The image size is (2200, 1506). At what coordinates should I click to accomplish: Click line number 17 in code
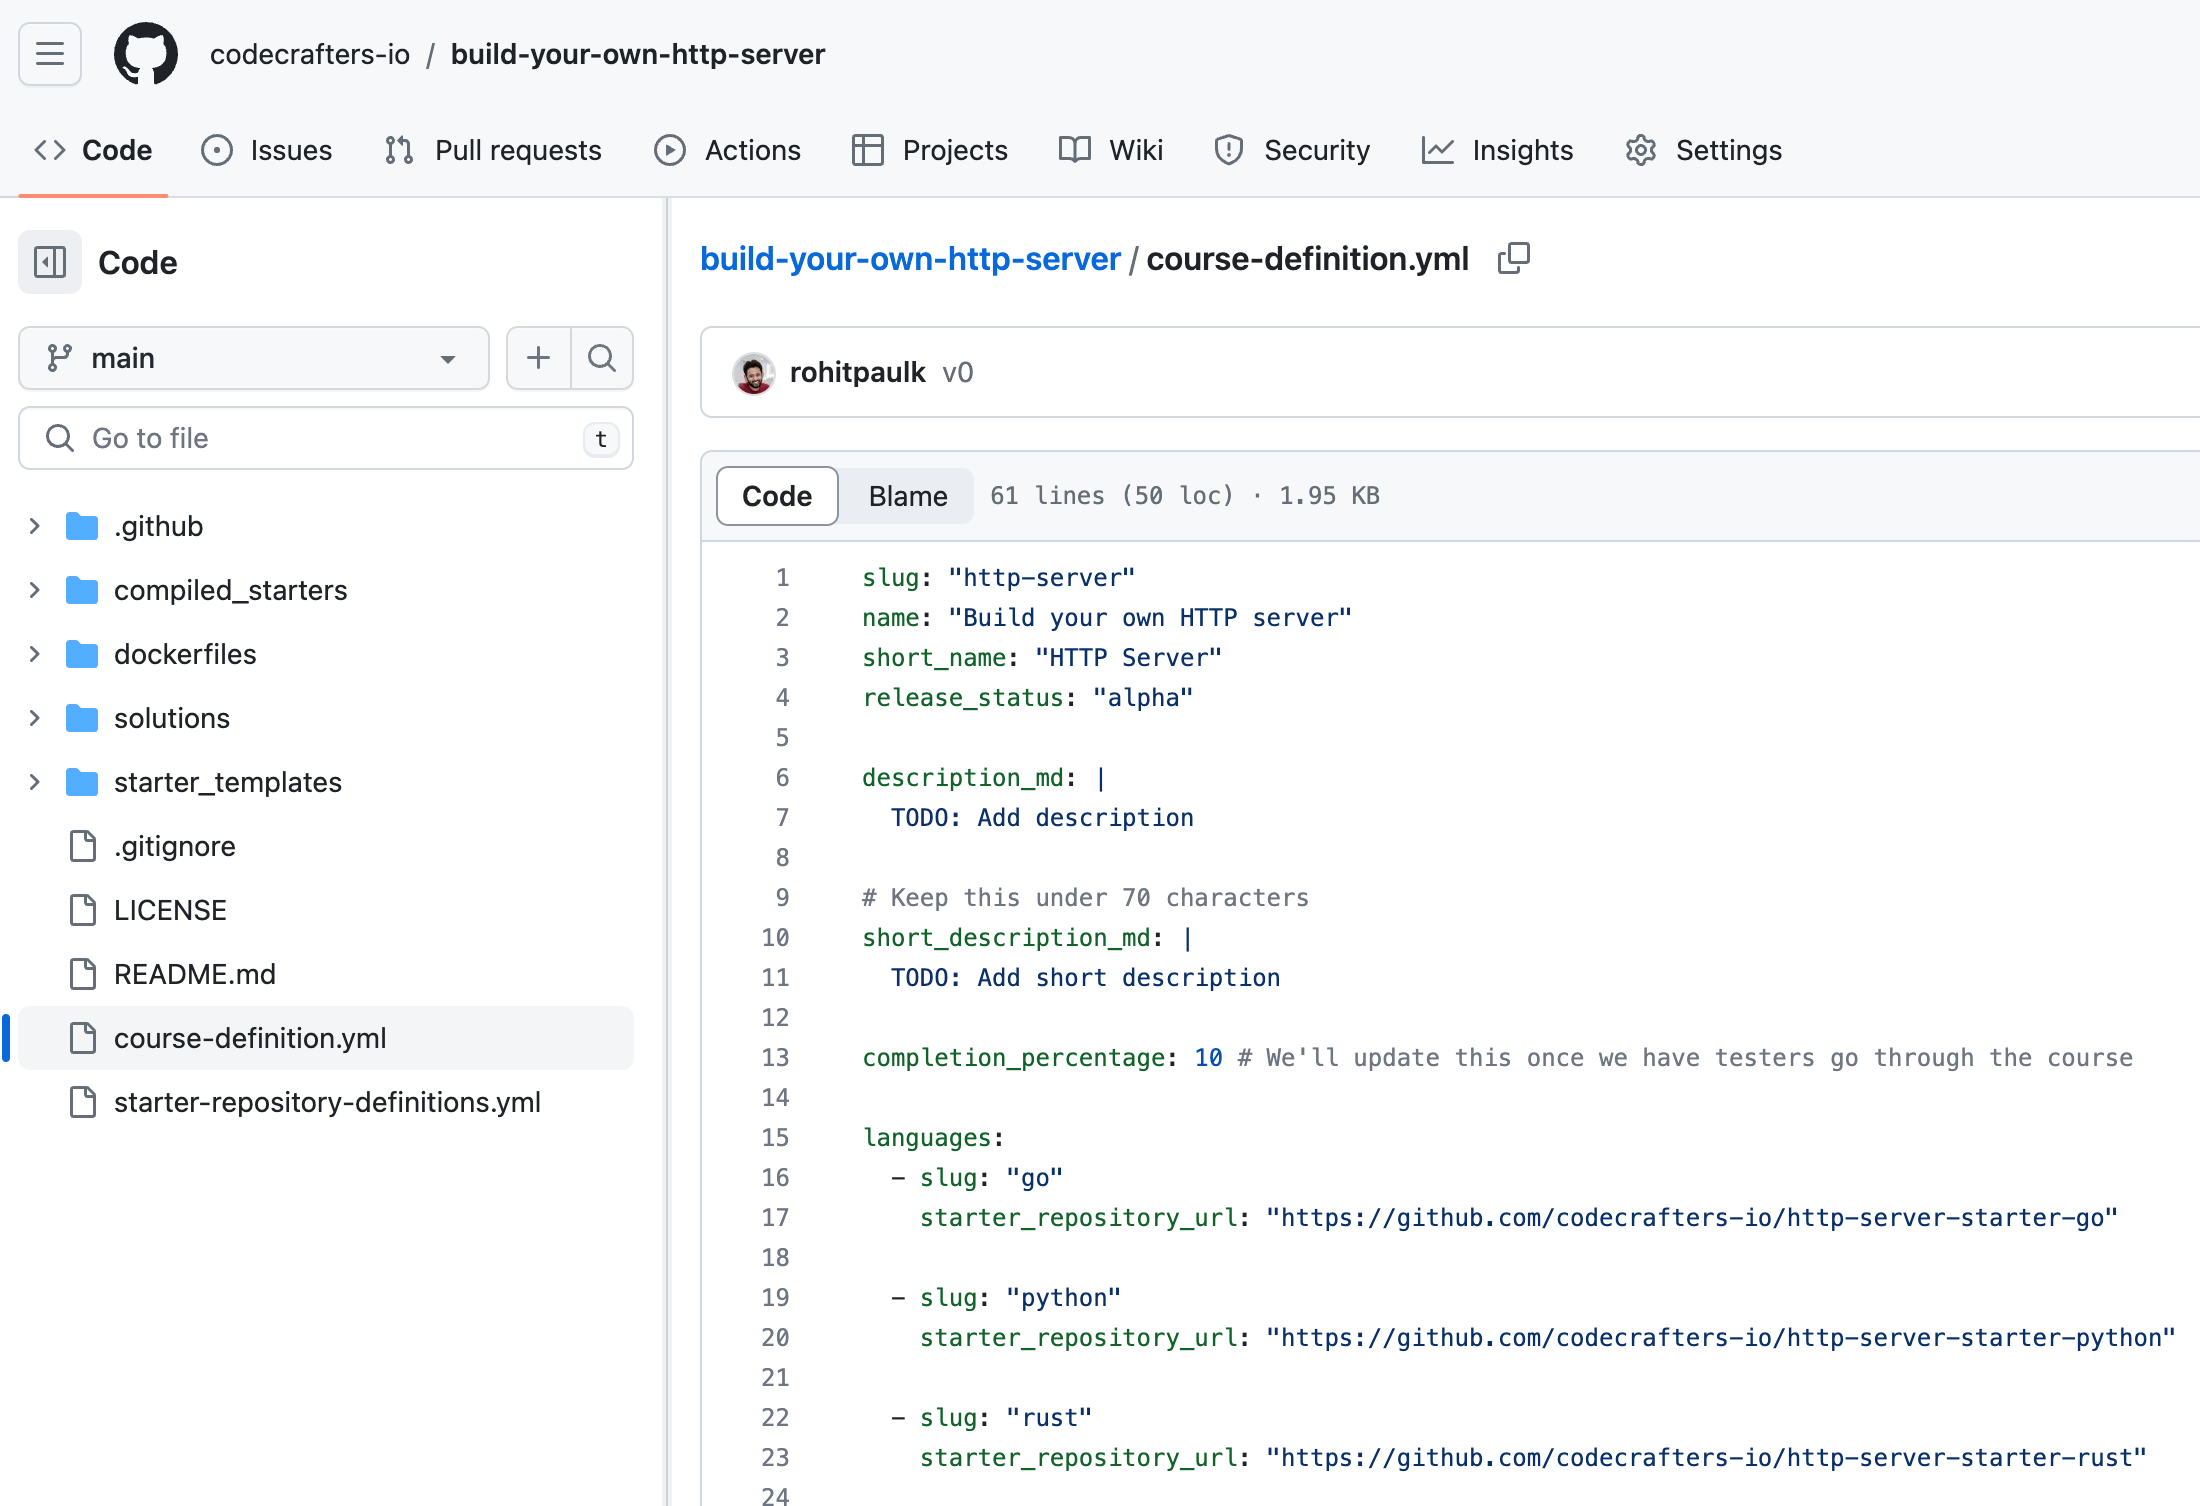[x=775, y=1218]
